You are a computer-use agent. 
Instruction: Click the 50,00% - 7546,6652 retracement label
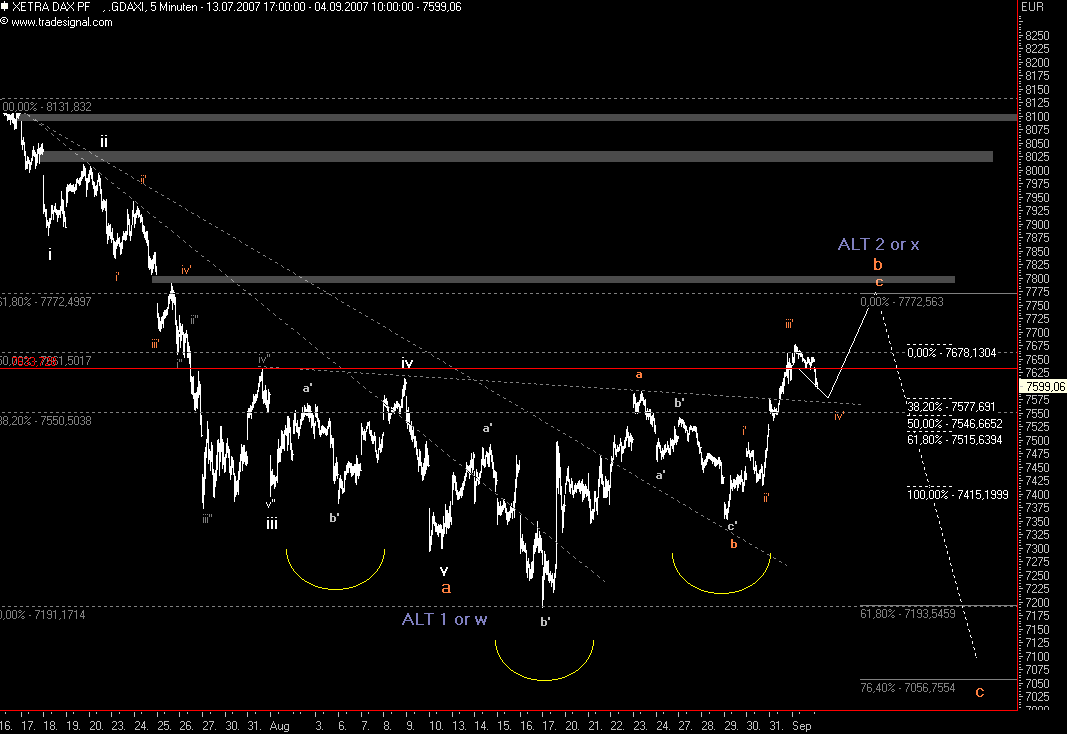click(x=955, y=423)
